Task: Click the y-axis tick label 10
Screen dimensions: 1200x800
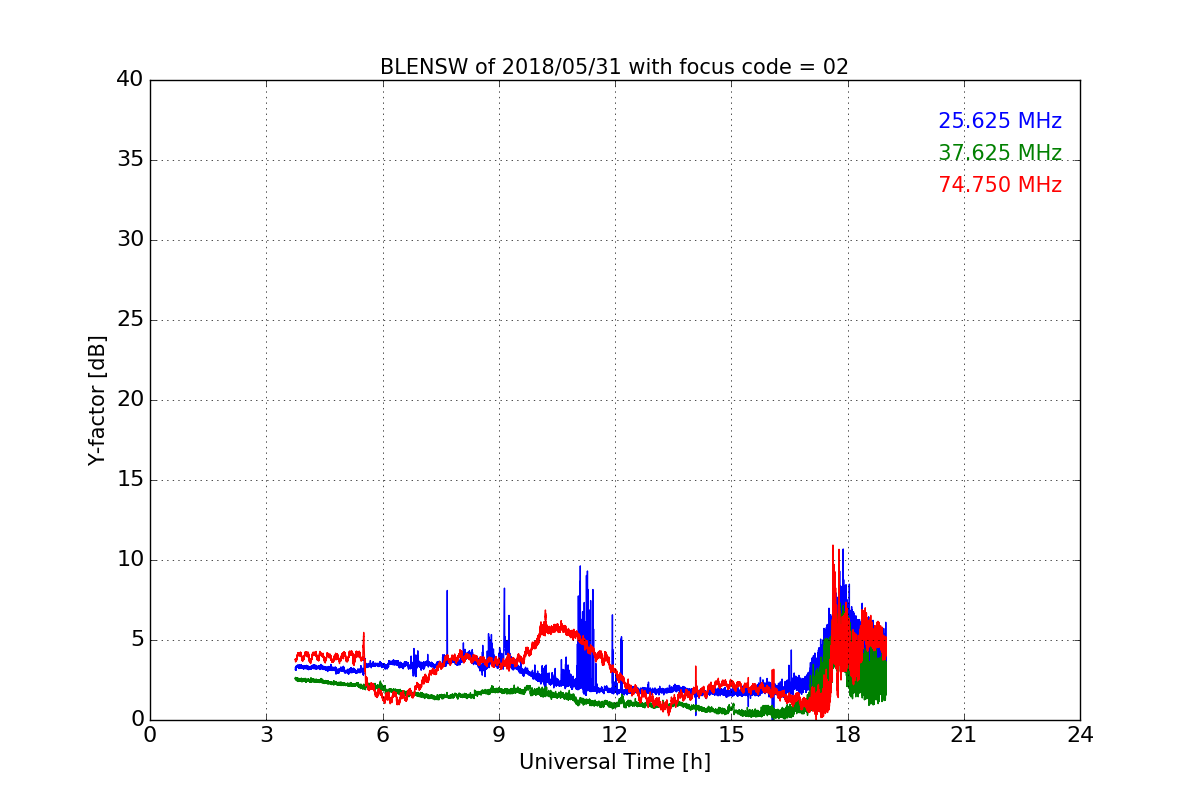Action: click(x=130, y=560)
